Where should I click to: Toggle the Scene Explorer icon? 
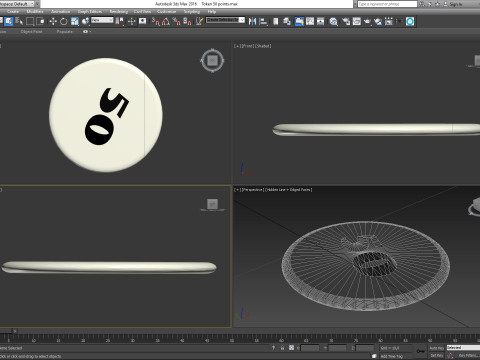tap(275, 22)
